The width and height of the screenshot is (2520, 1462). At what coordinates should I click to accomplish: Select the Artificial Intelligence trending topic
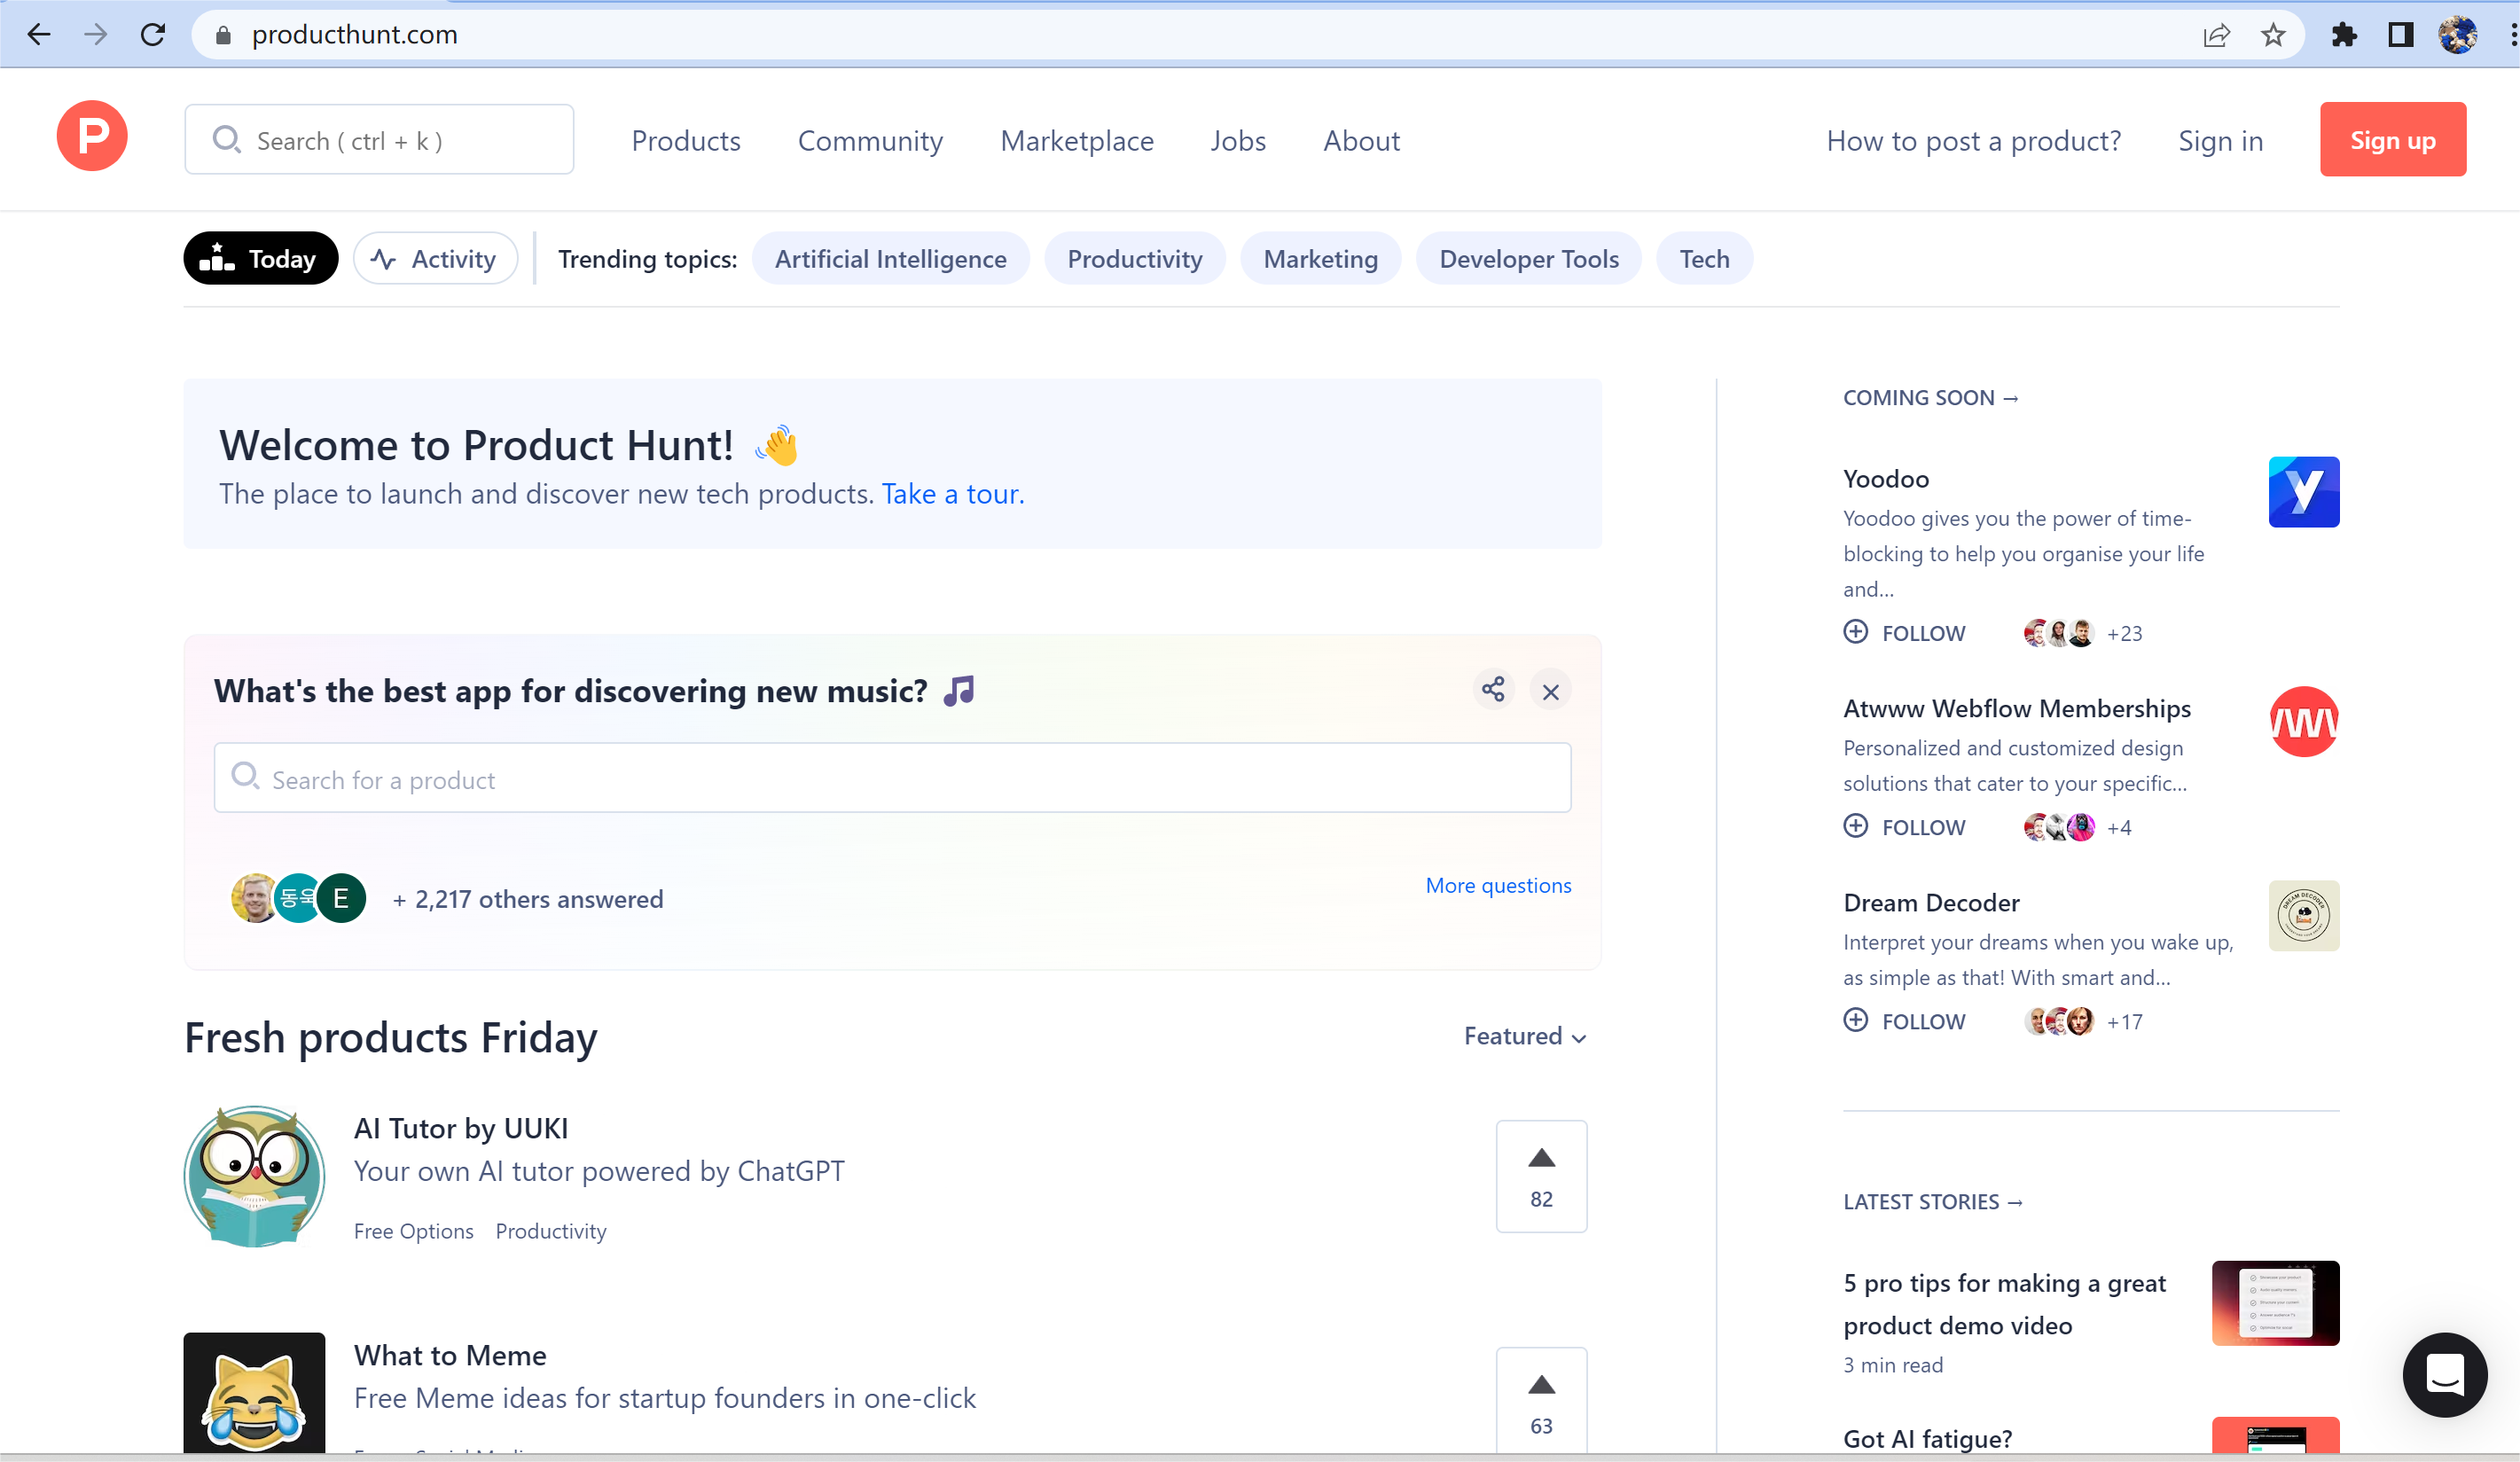click(x=890, y=259)
